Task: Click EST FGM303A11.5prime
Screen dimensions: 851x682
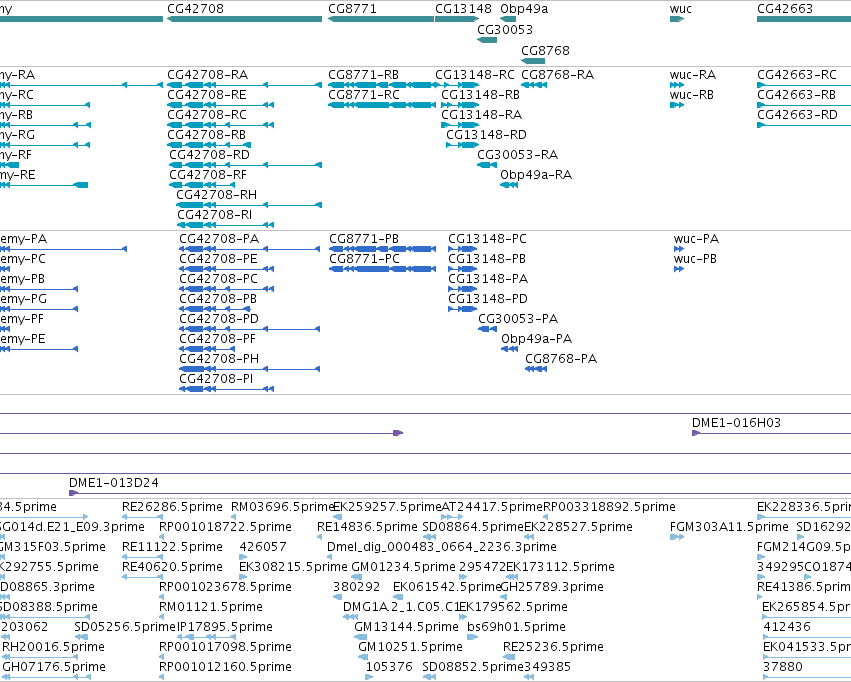Action: pos(677,537)
